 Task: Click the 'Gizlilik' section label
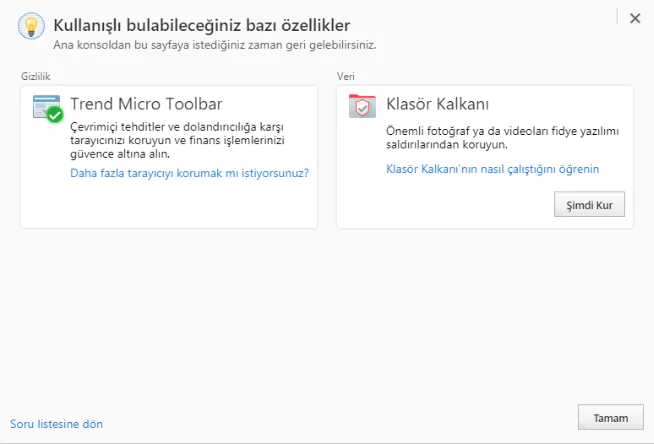tap(35, 76)
